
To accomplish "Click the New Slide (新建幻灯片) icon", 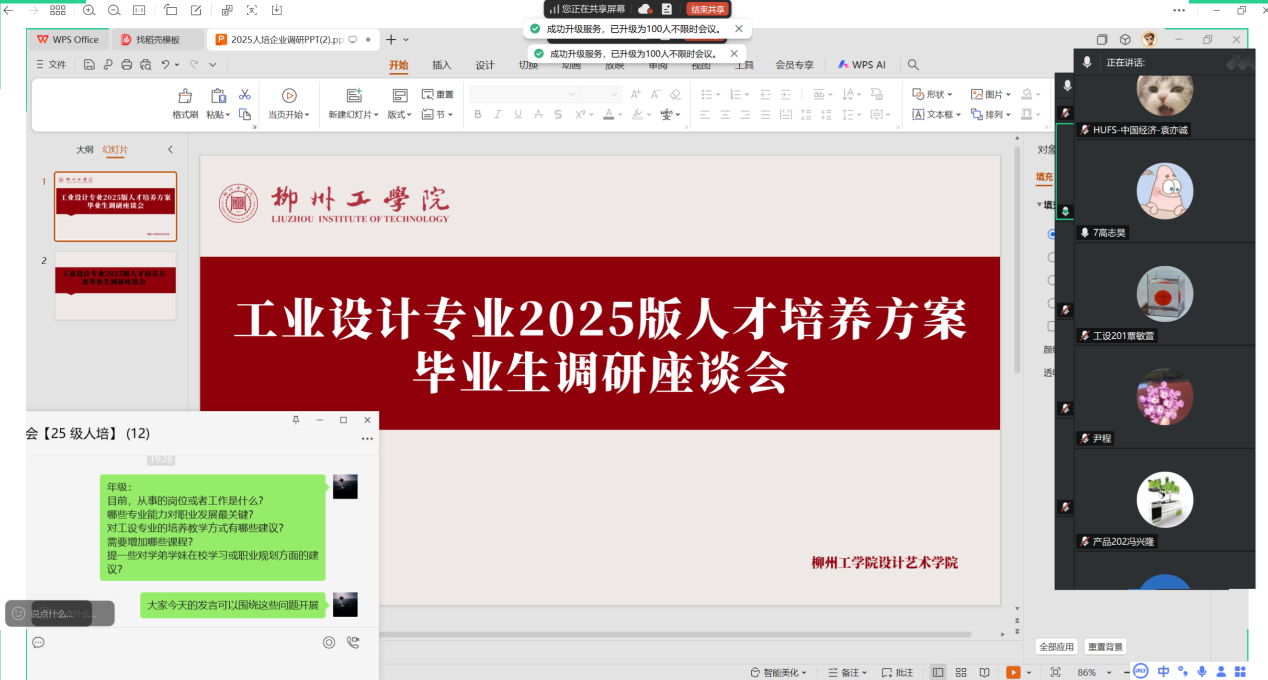I will [353, 96].
